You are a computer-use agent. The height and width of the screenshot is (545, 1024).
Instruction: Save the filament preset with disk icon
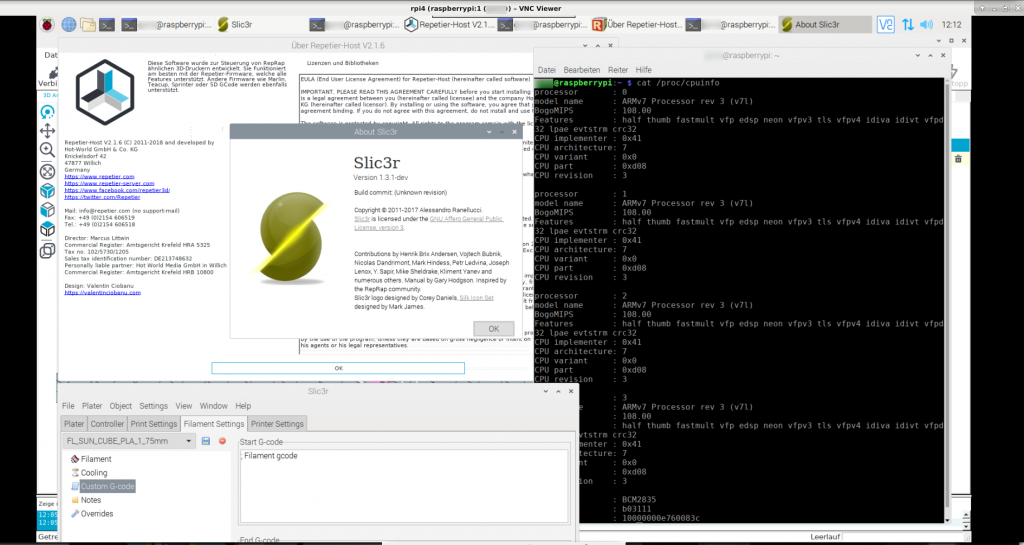(x=206, y=441)
